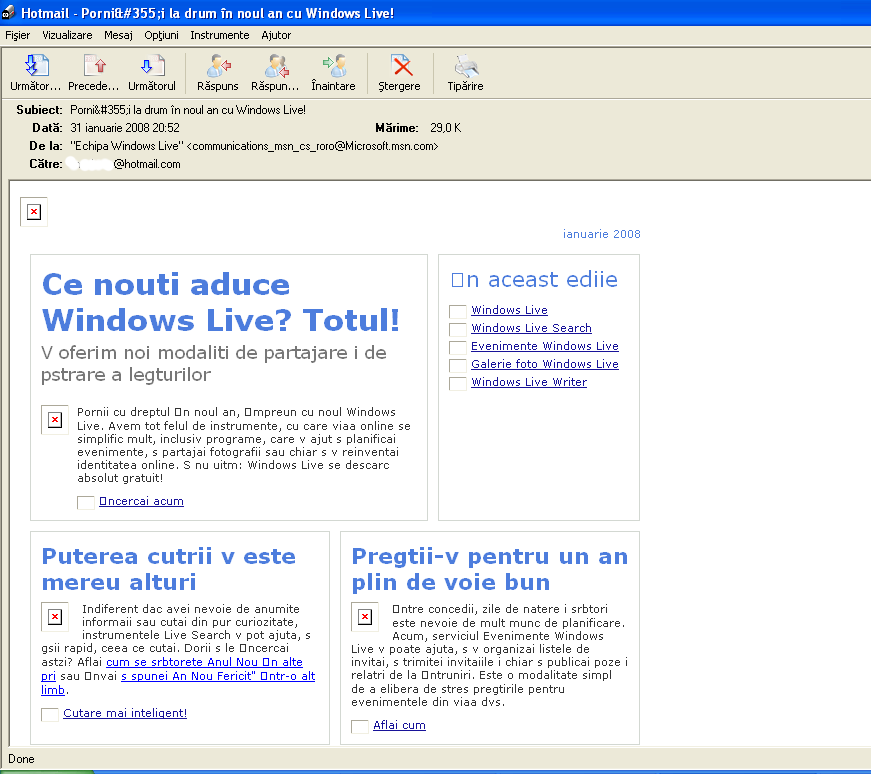
Task: Open the Instrumente menu
Action: (220, 35)
